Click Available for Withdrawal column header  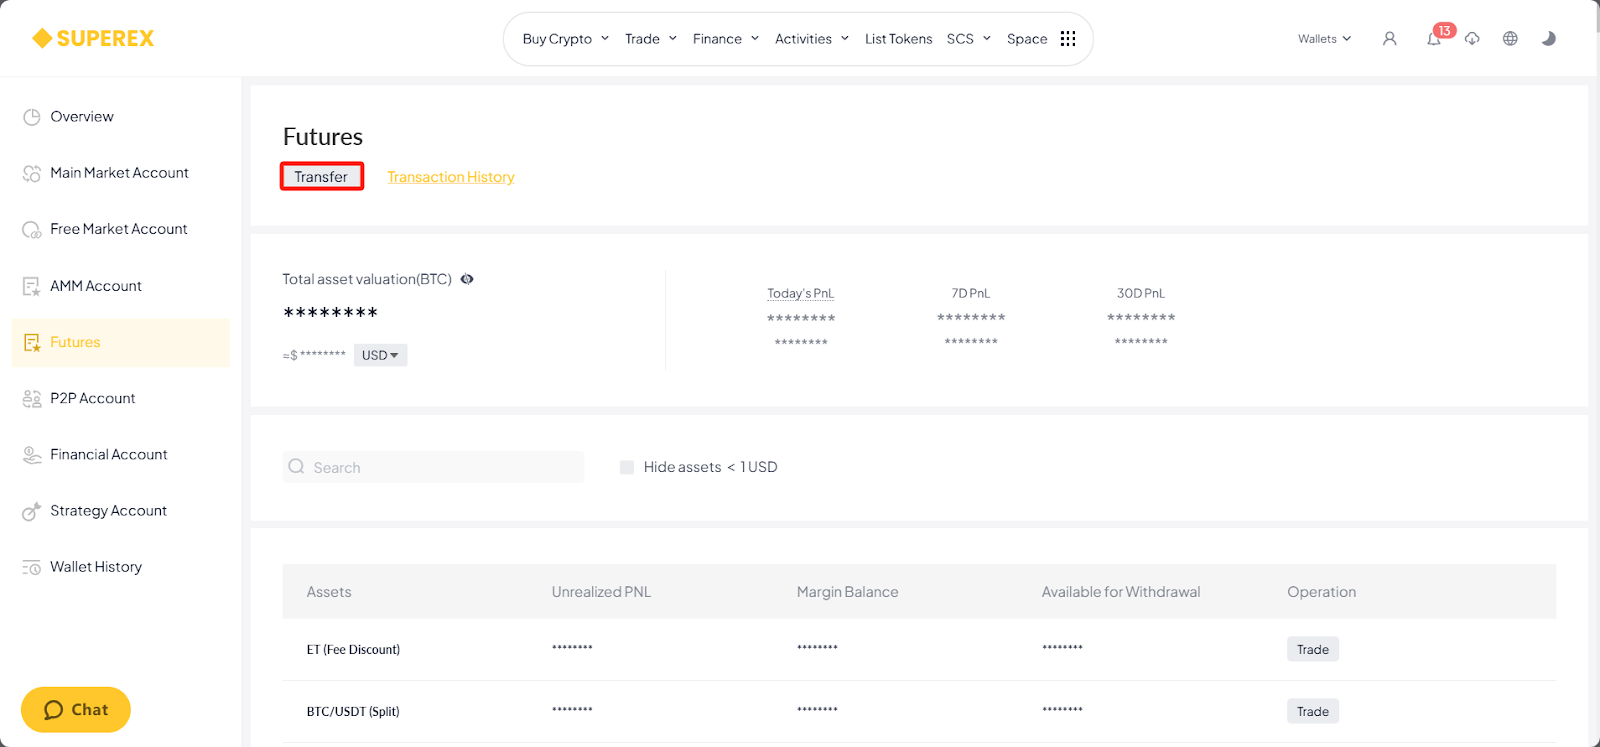pyautogui.click(x=1121, y=592)
